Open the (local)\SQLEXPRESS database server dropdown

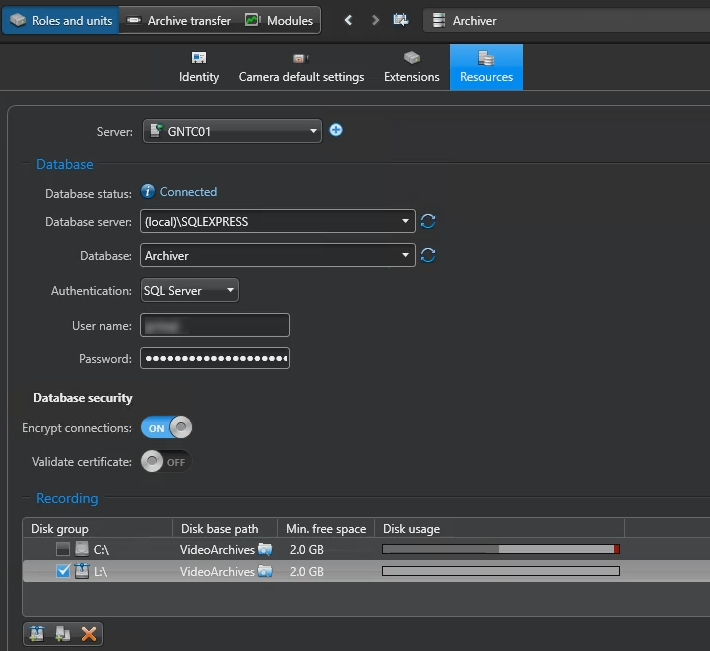coord(278,221)
